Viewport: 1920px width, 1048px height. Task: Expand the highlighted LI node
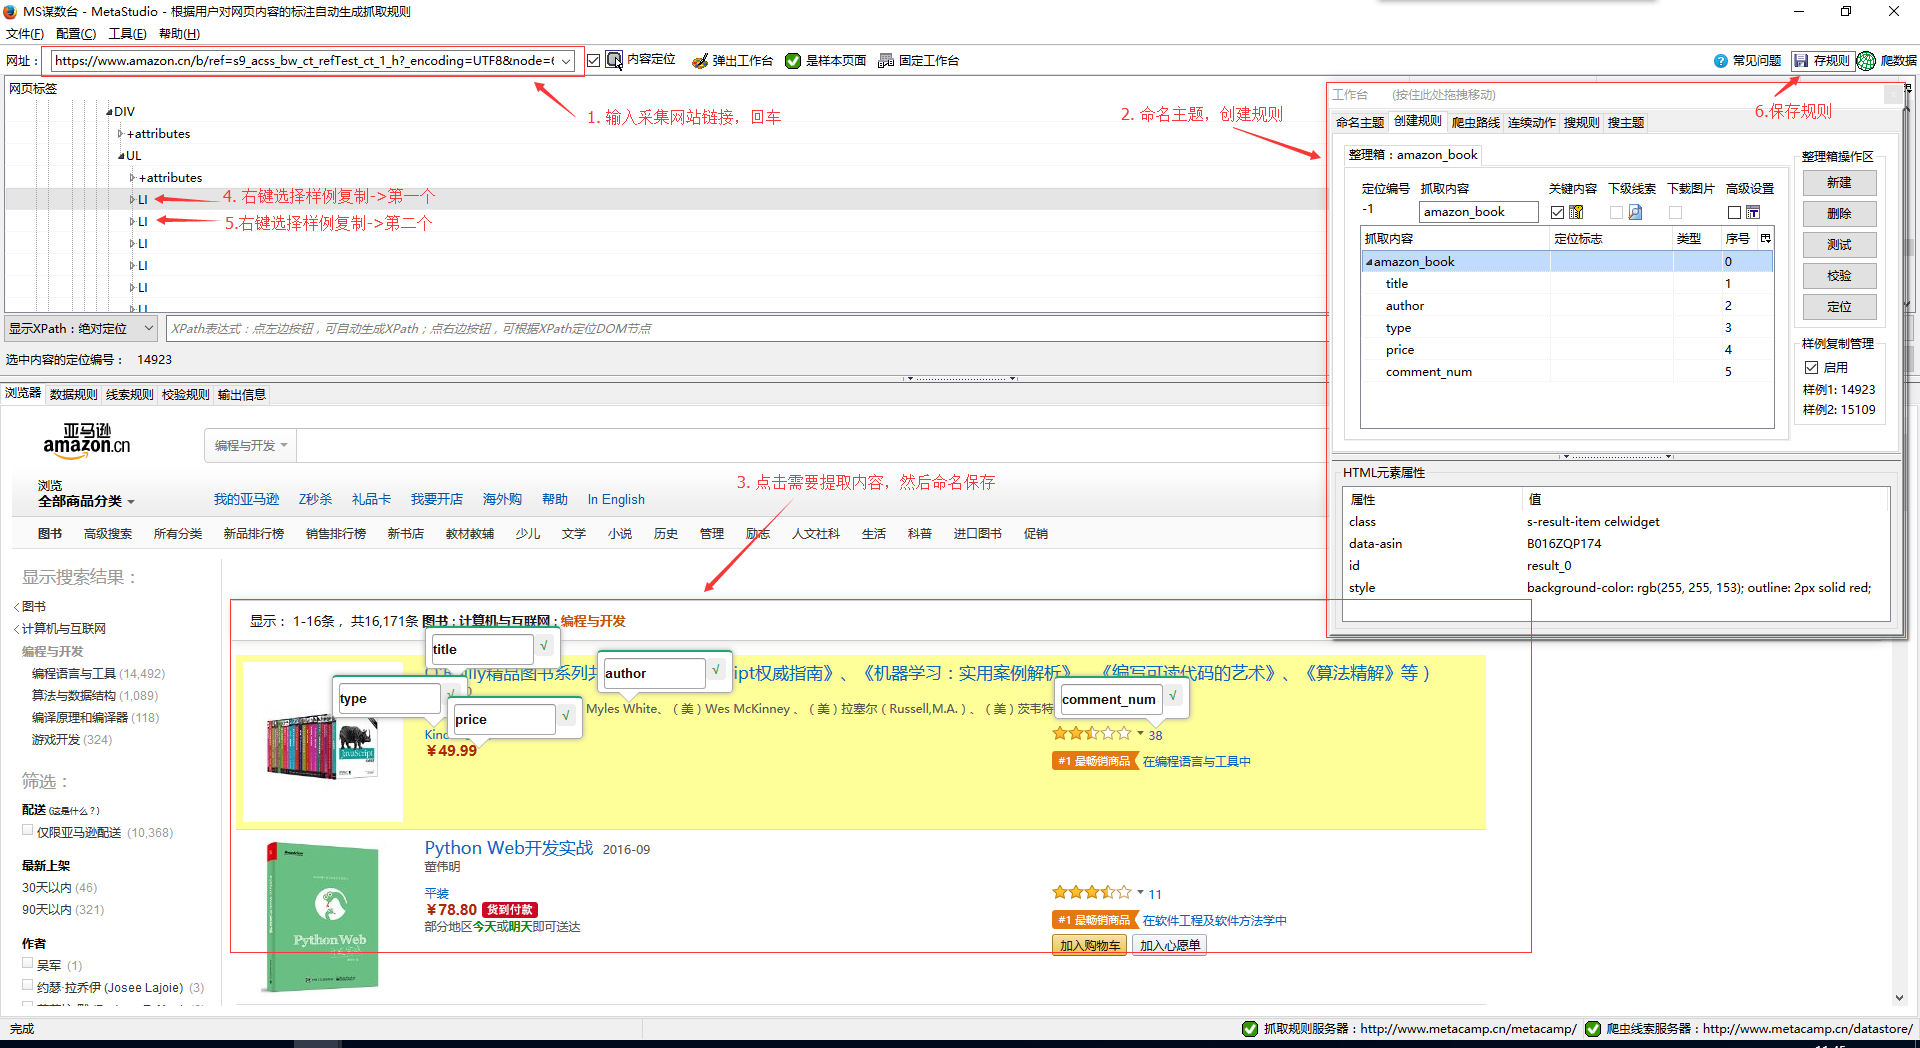[133, 200]
